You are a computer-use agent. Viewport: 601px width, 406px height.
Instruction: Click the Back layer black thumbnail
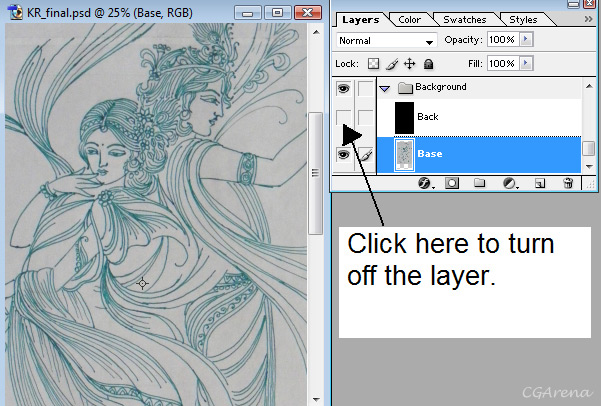404,118
